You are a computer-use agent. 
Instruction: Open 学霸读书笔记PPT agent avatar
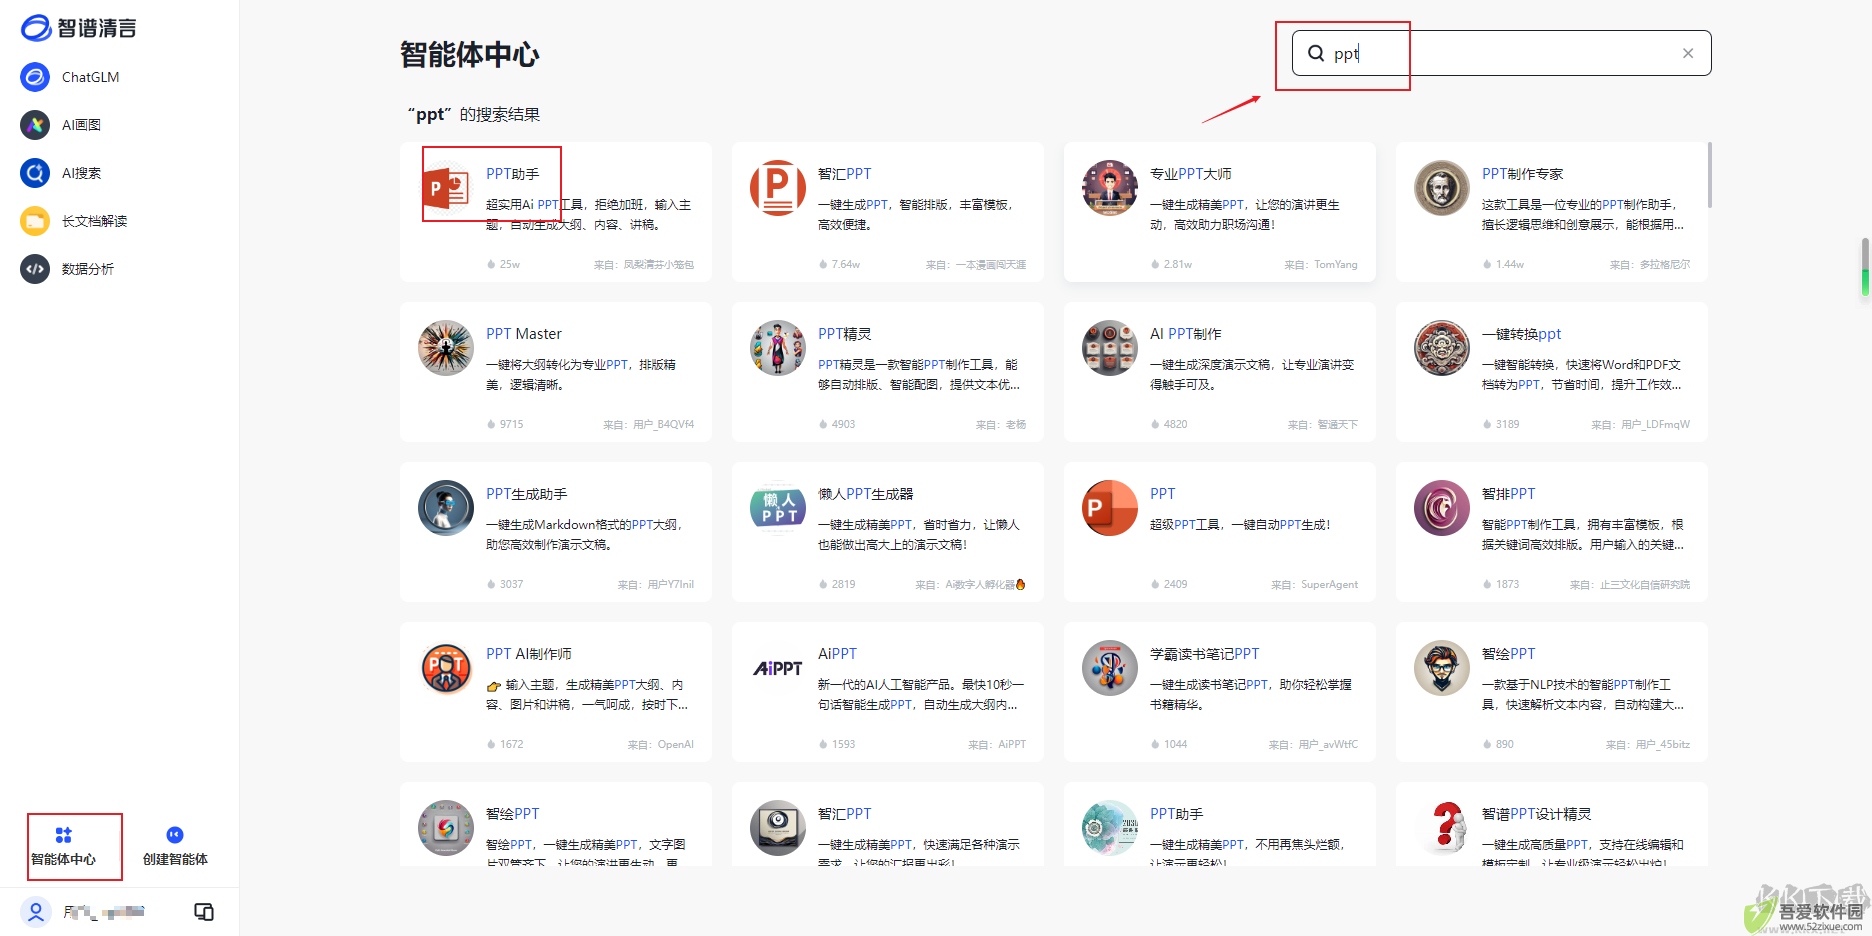click(1110, 668)
